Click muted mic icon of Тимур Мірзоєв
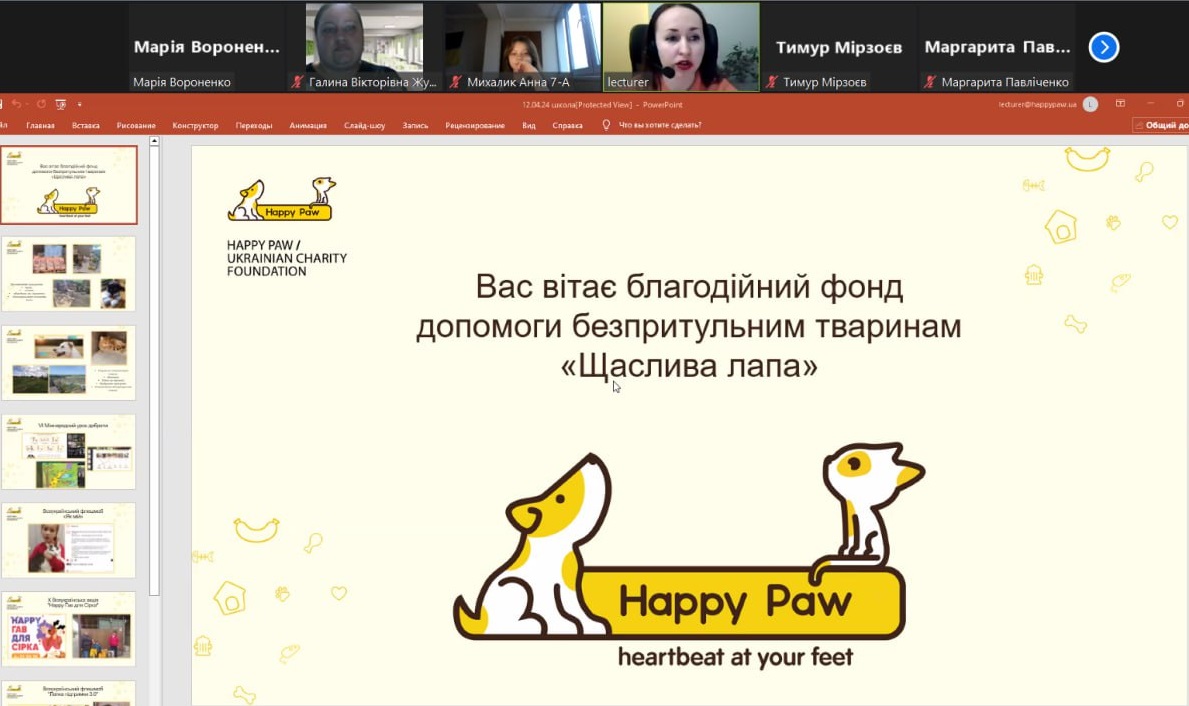The height and width of the screenshot is (706, 1189). click(772, 82)
